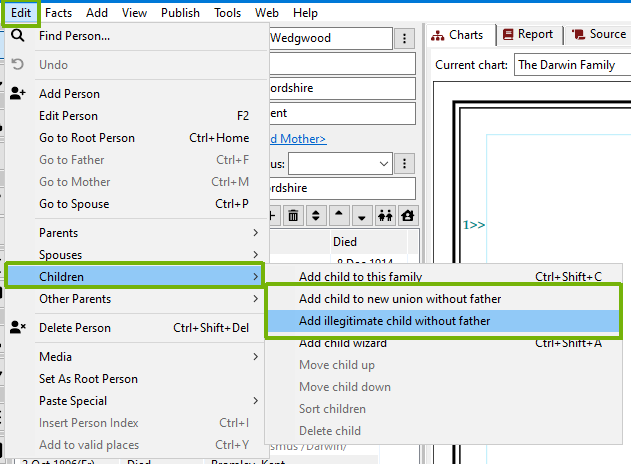Screen dimensions: 631x464
Task: Click the two-people family icon in toolbar
Action: pos(384,215)
